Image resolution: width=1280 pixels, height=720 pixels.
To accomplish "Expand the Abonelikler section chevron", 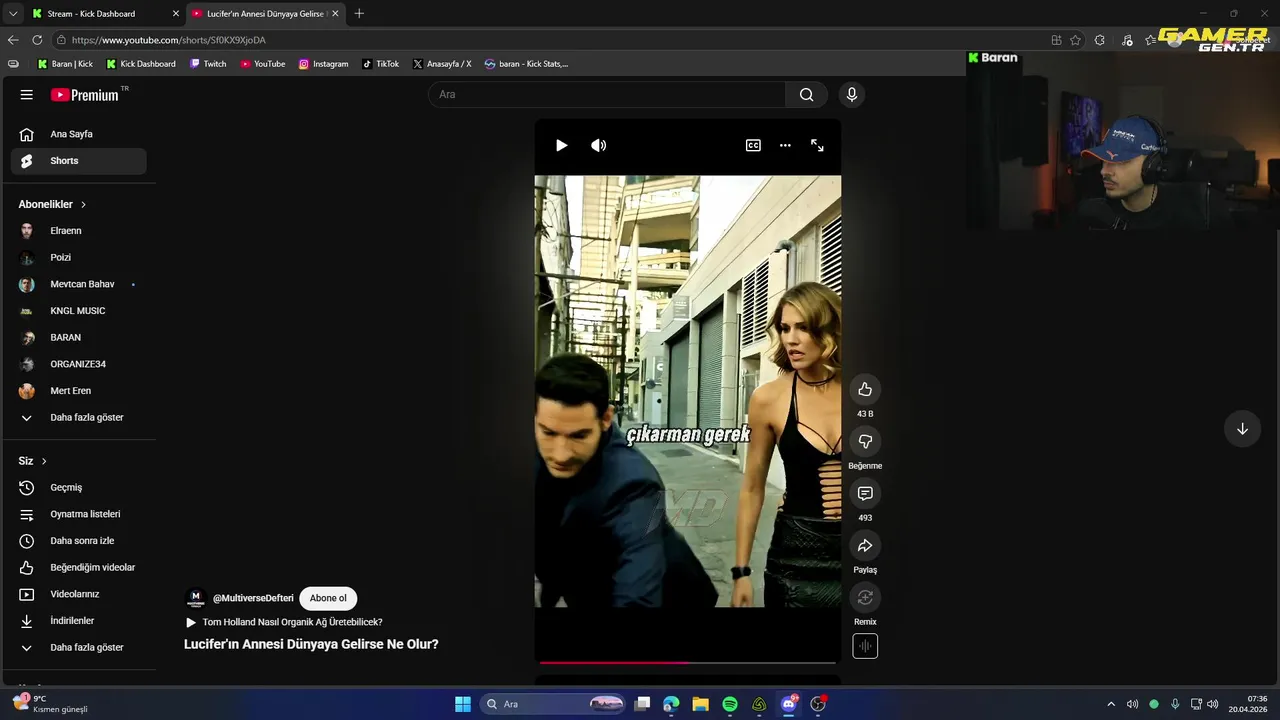I will pos(83,204).
